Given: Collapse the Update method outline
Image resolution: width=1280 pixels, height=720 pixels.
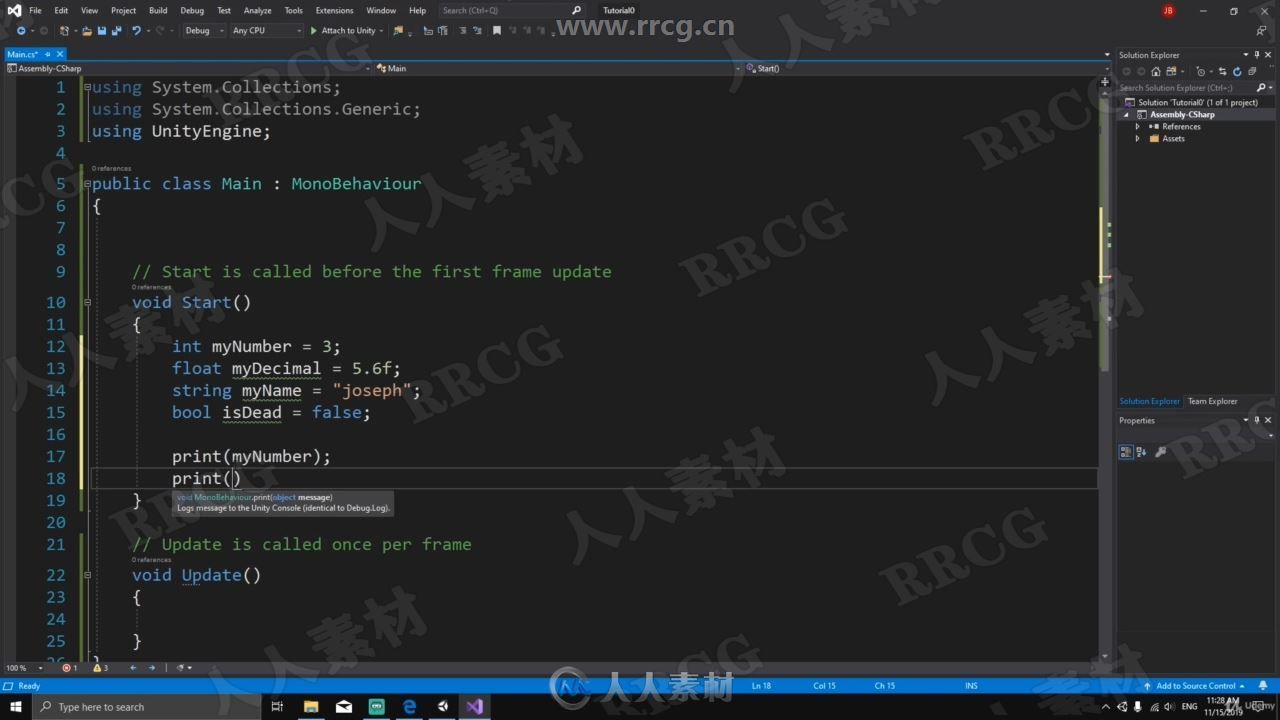Looking at the screenshot, I should [x=87, y=575].
